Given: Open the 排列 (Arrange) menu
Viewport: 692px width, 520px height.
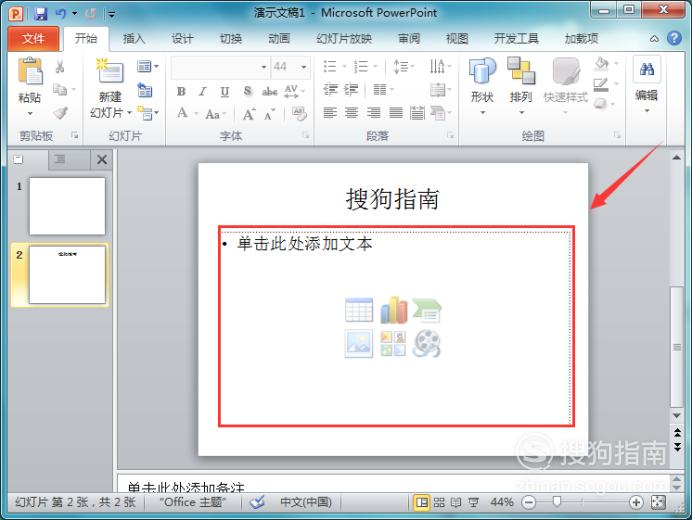Looking at the screenshot, I should (521, 85).
